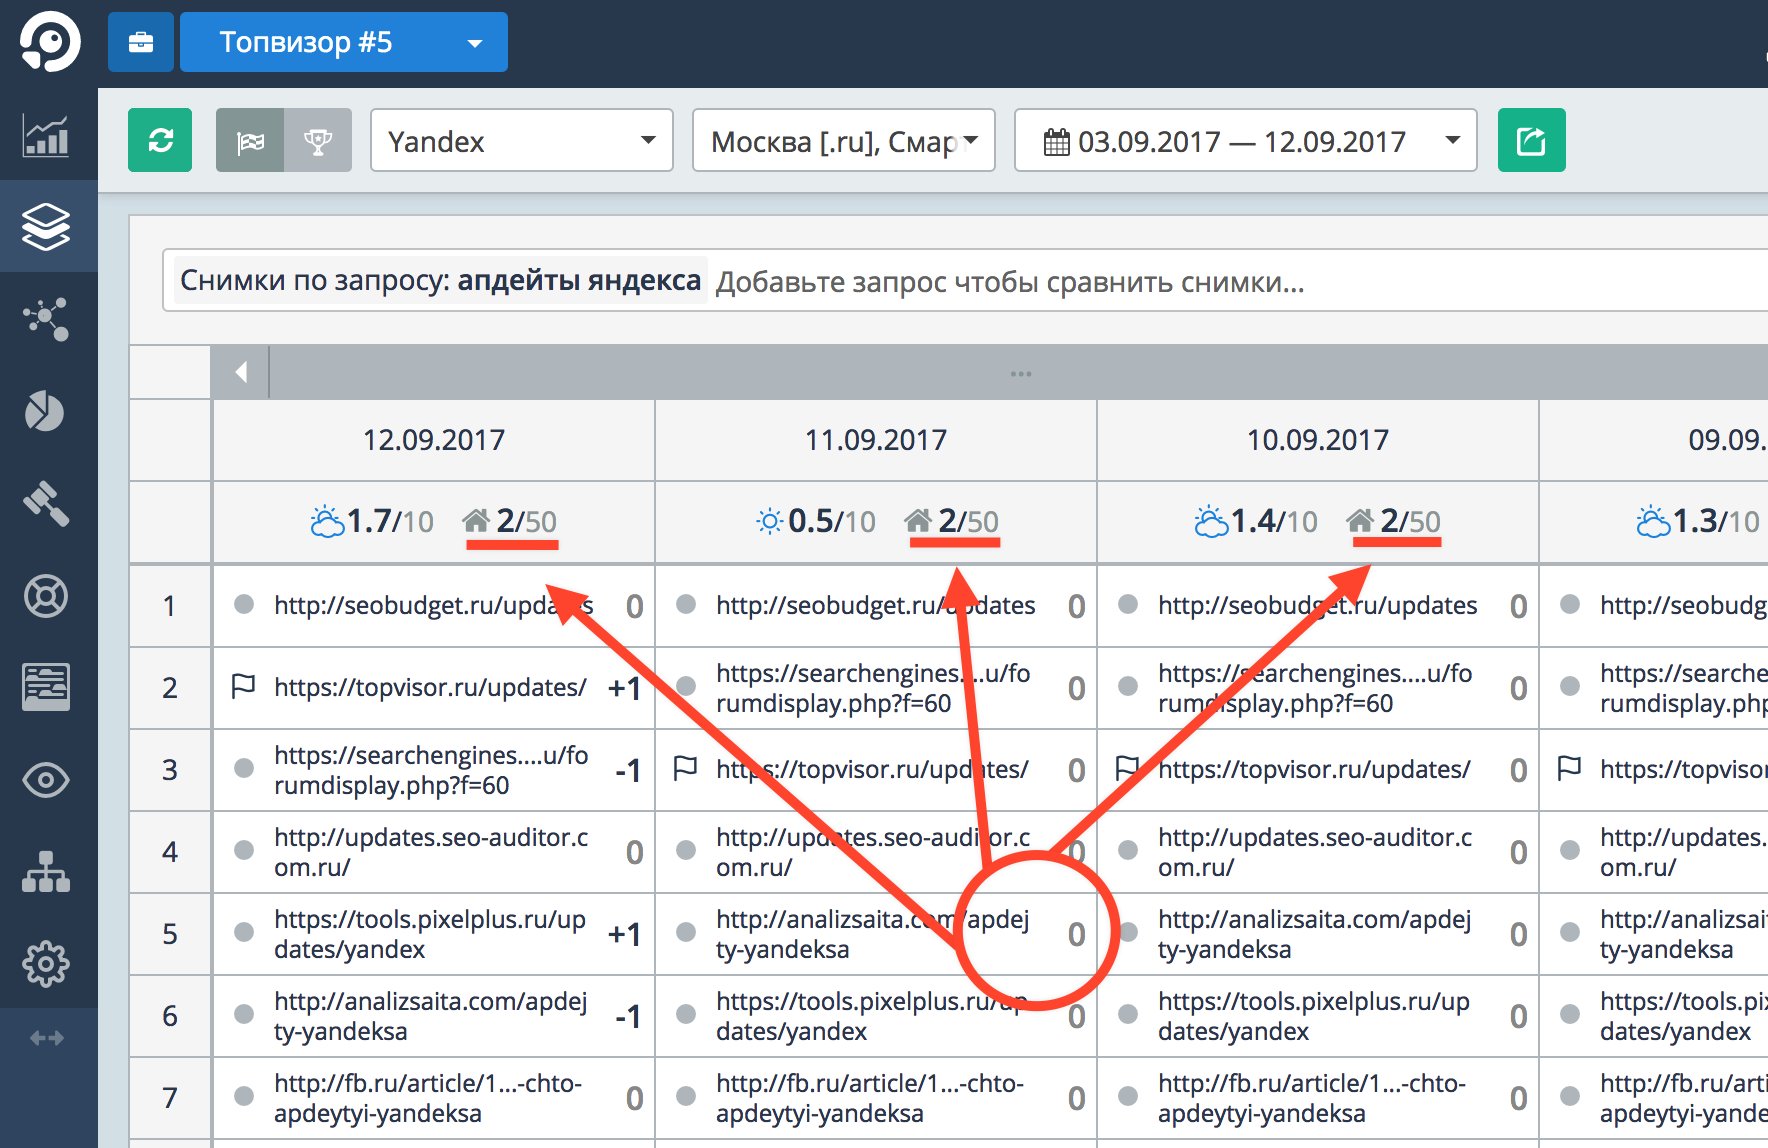This screenshot has height=1148, width=1768.
Task: Switch to the trophy competitors toggle
Action: (318, 140)
